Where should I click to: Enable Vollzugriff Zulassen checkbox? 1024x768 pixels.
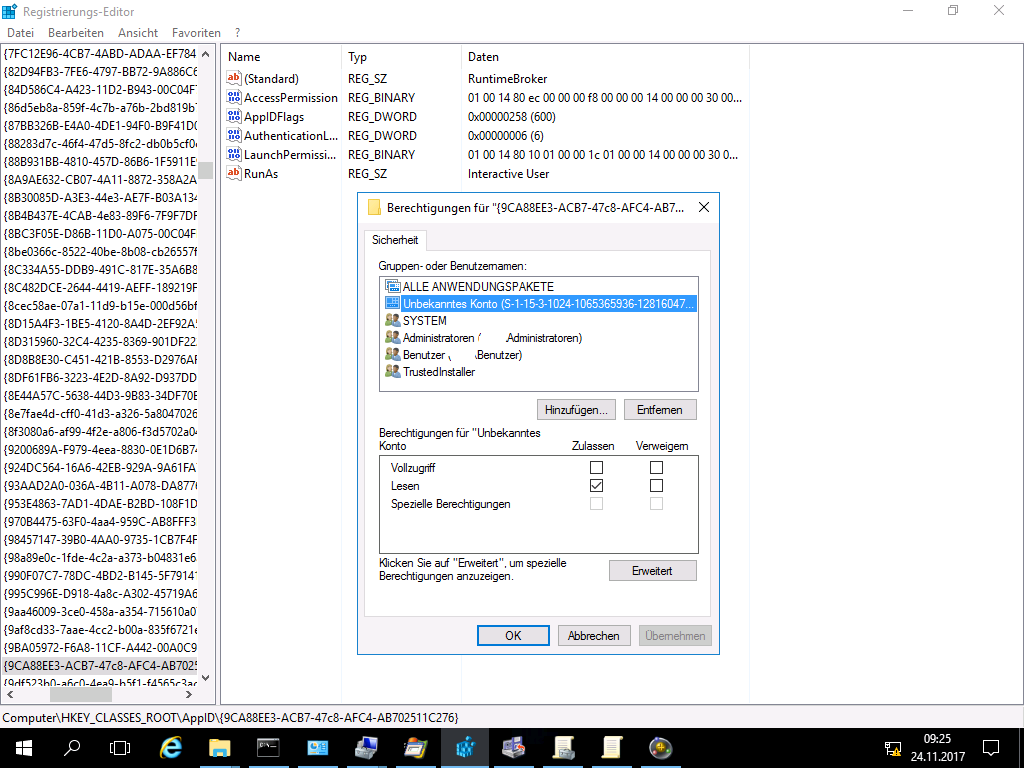(597, 468)
